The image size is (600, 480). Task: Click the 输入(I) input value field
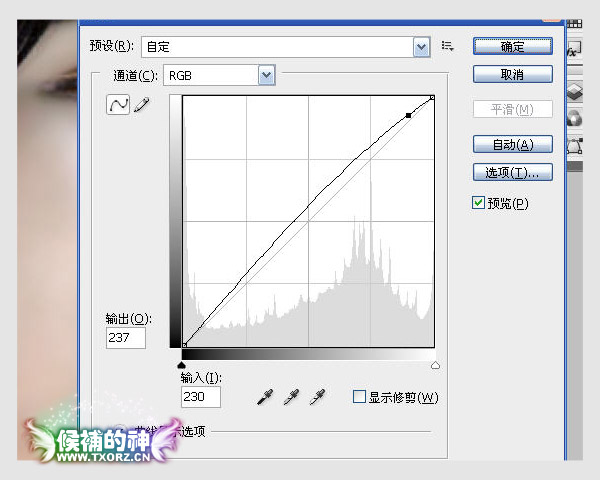[x=201, y=397]
